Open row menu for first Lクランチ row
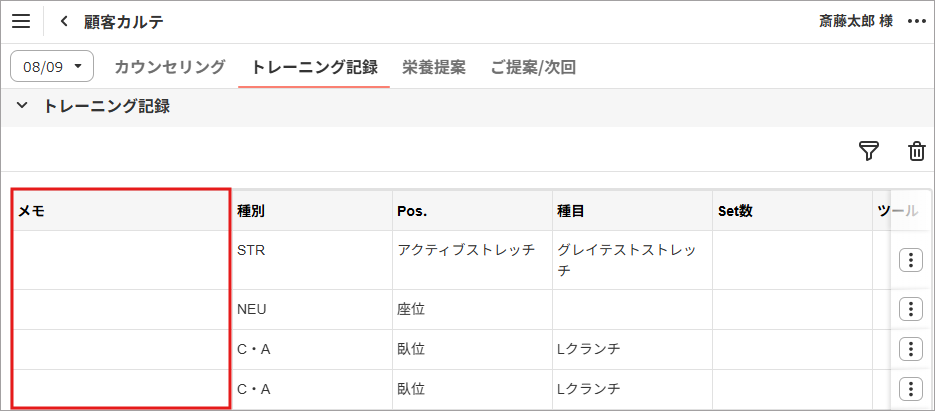The width and height of the screenshot is (935, 411). [910, 349]
